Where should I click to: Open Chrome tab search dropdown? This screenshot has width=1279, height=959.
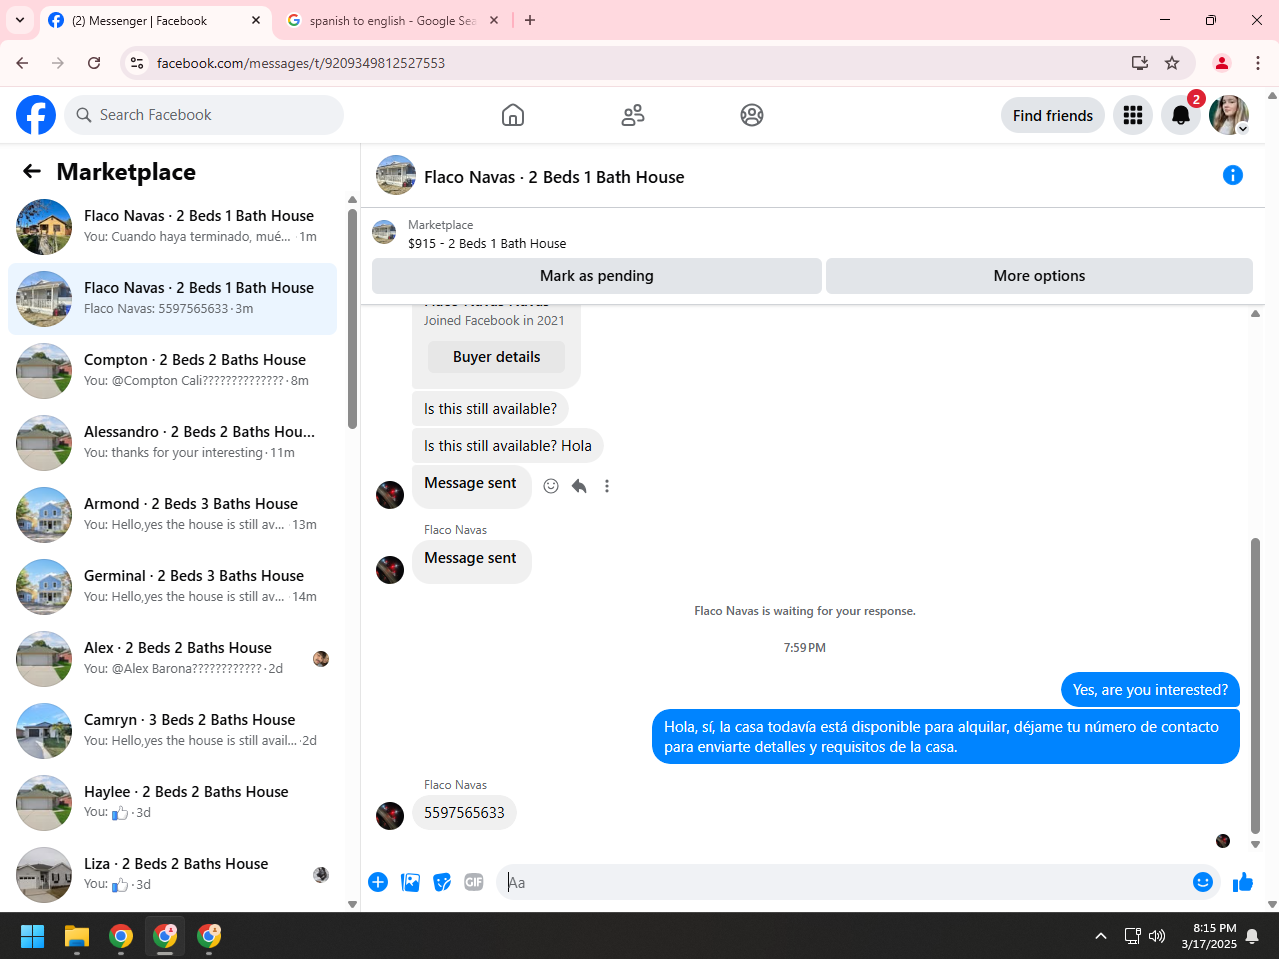(x=19, y=20)
